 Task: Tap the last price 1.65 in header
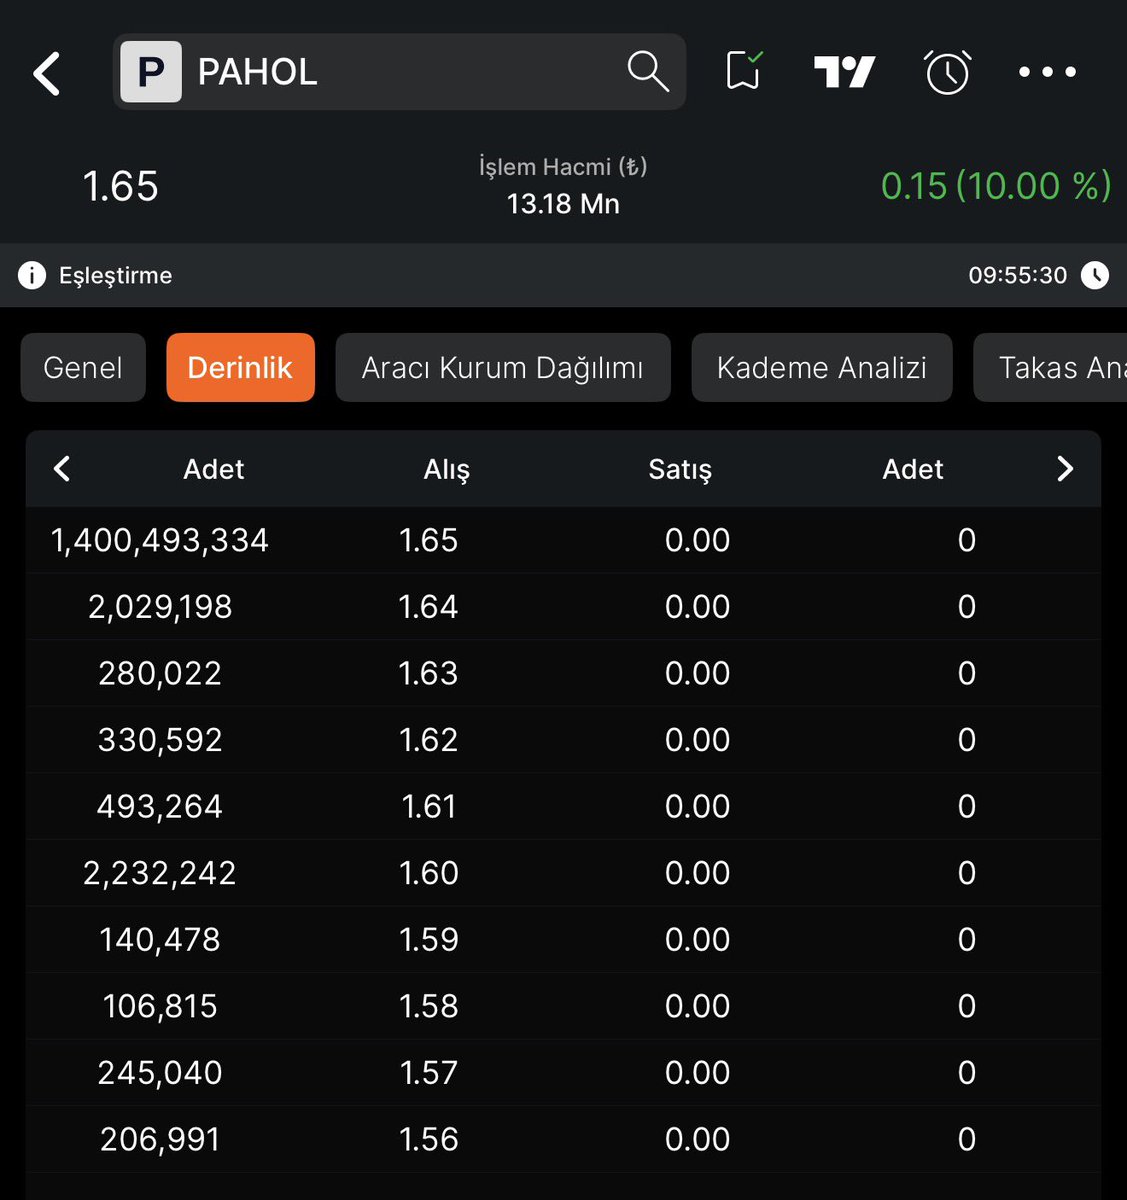[x=120, y=186]
